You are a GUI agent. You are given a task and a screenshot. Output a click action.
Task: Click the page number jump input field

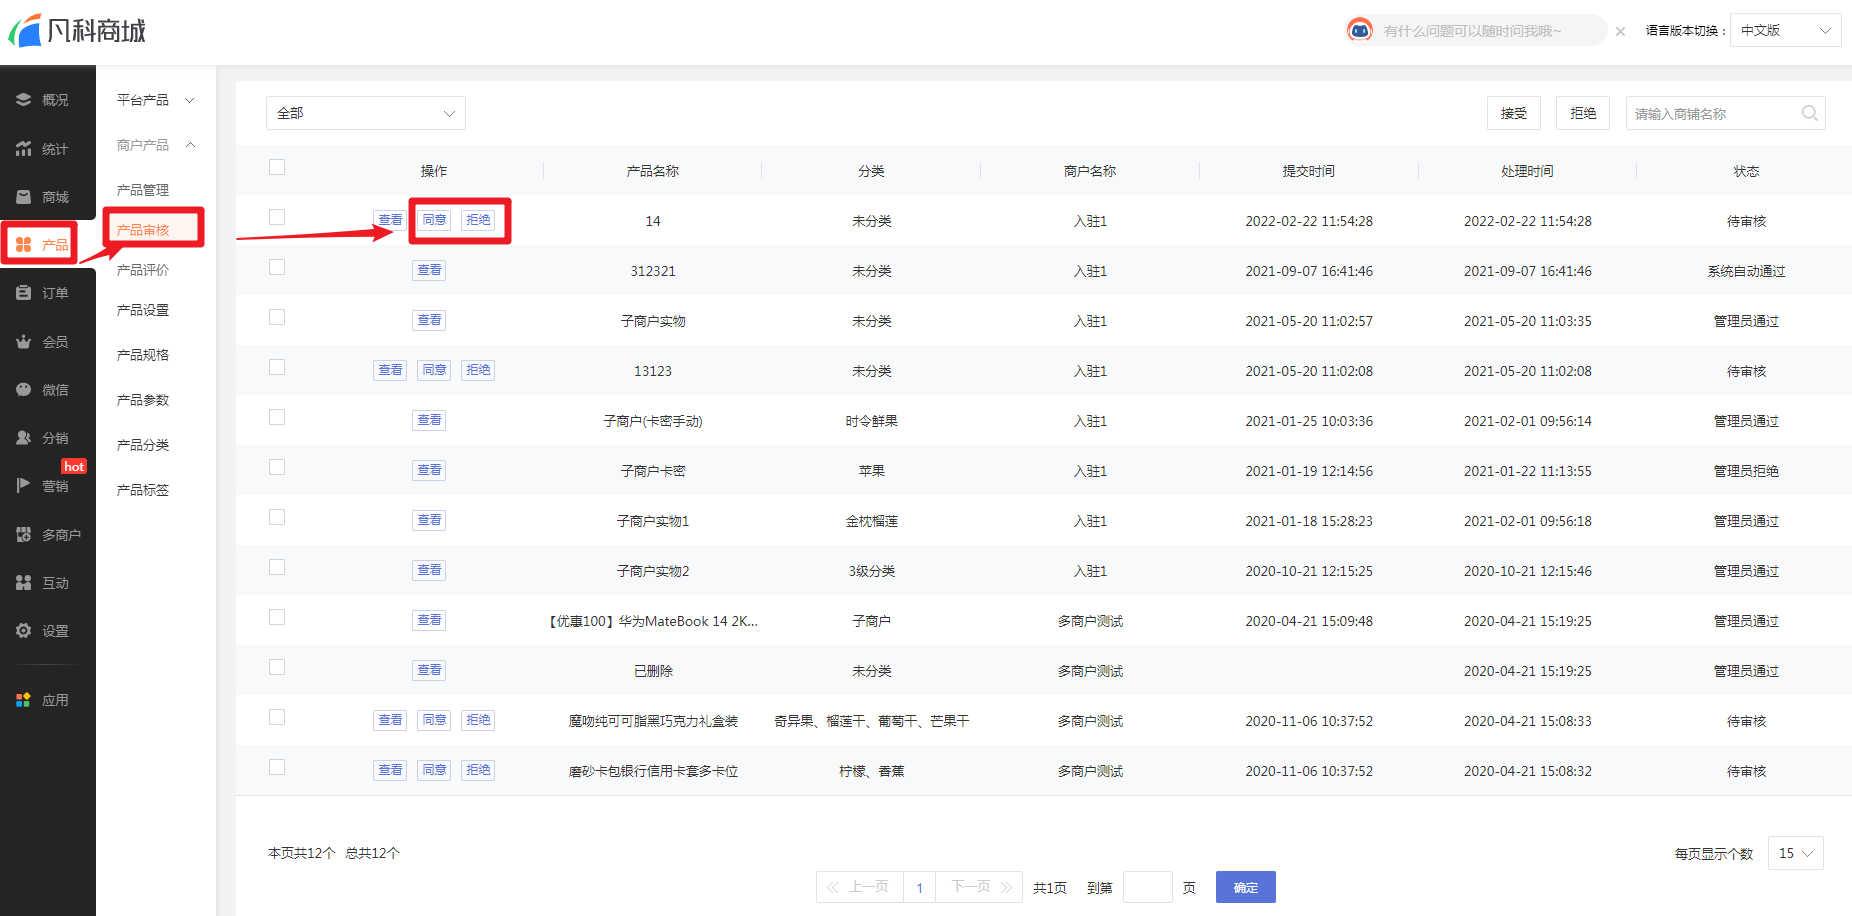point(1147,887)
